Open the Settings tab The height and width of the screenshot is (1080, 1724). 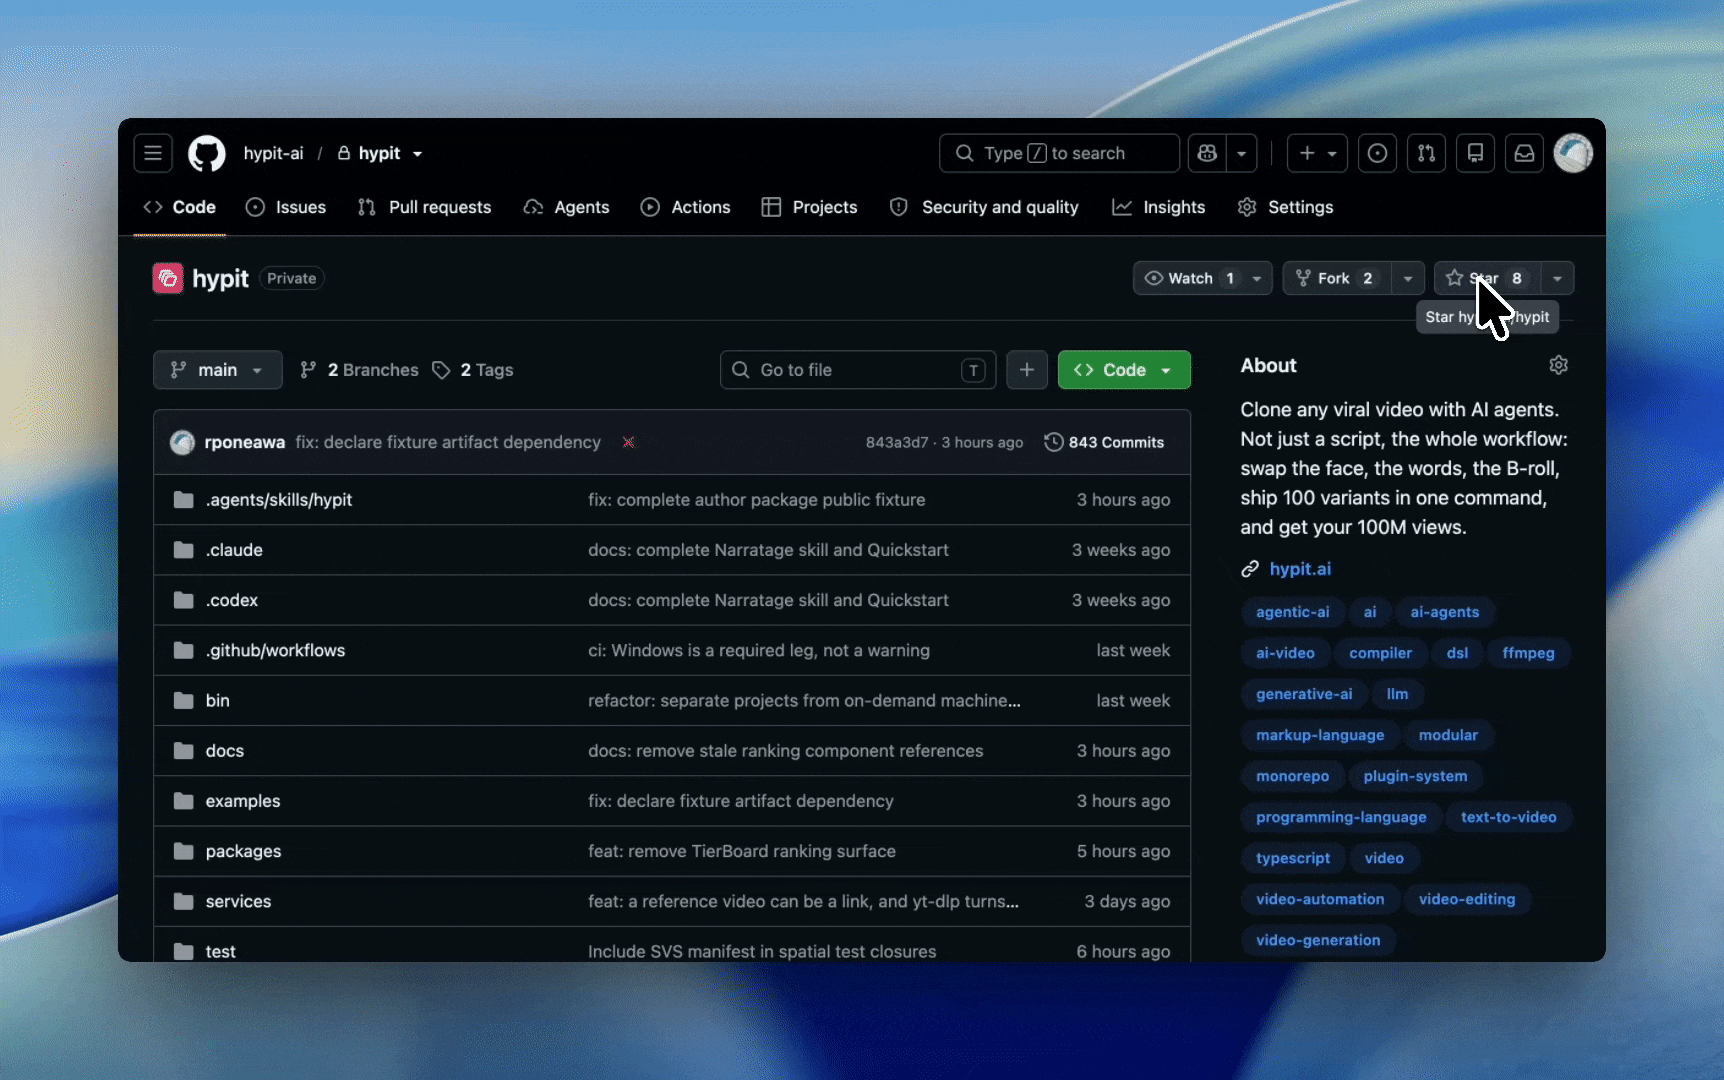(x=1285, y=207)
